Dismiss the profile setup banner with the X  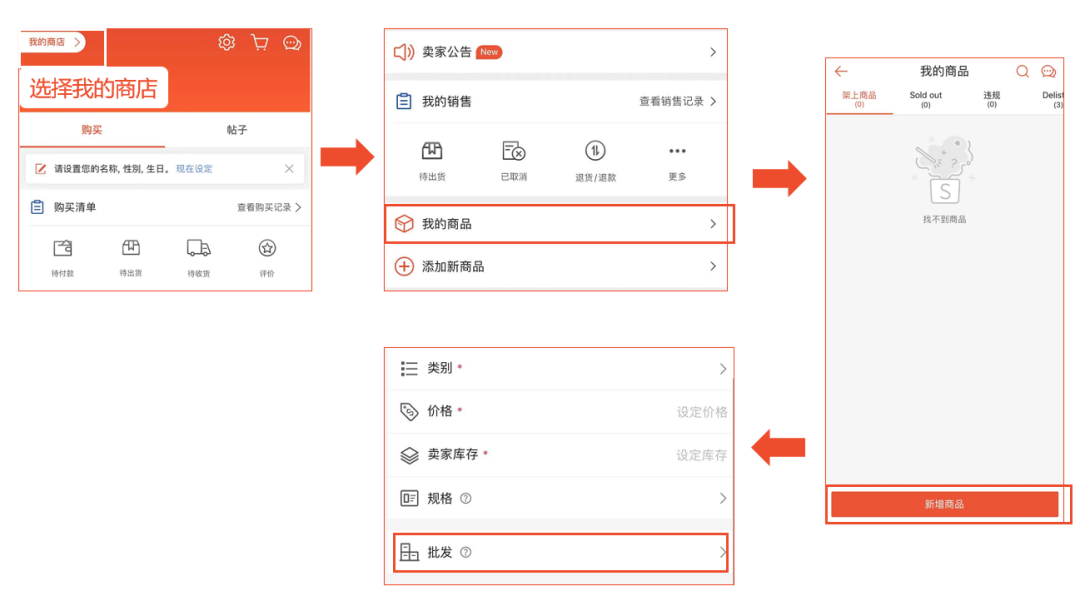[289, 168]
